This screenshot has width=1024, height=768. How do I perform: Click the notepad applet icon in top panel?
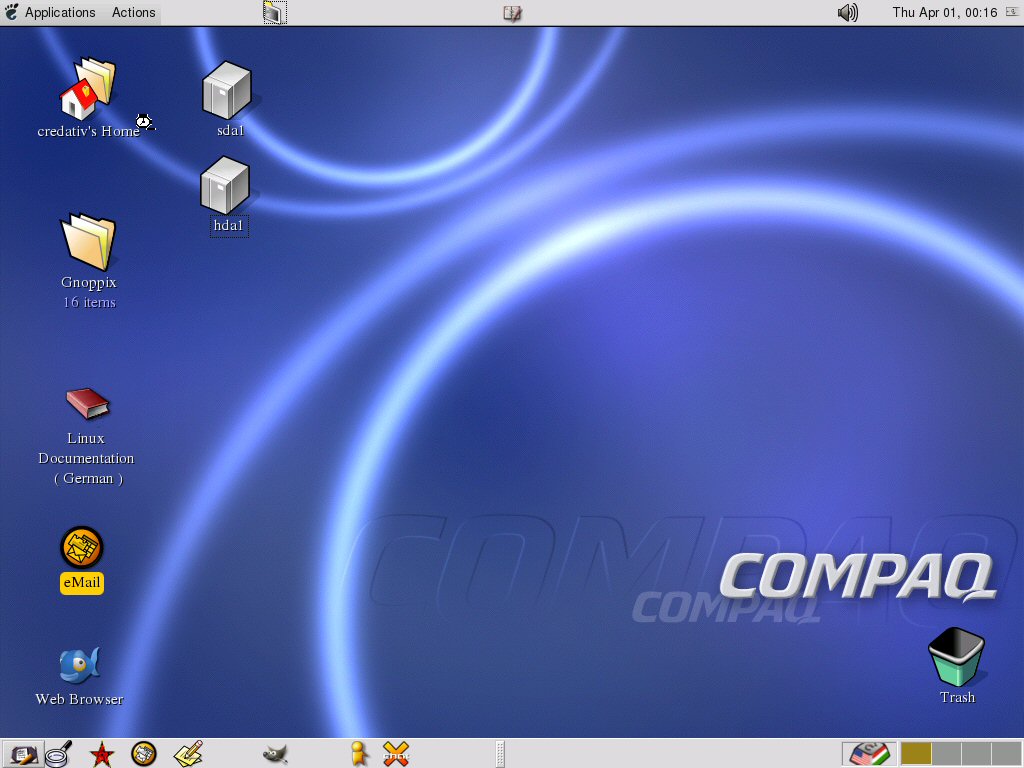click(x=513, y=13)
